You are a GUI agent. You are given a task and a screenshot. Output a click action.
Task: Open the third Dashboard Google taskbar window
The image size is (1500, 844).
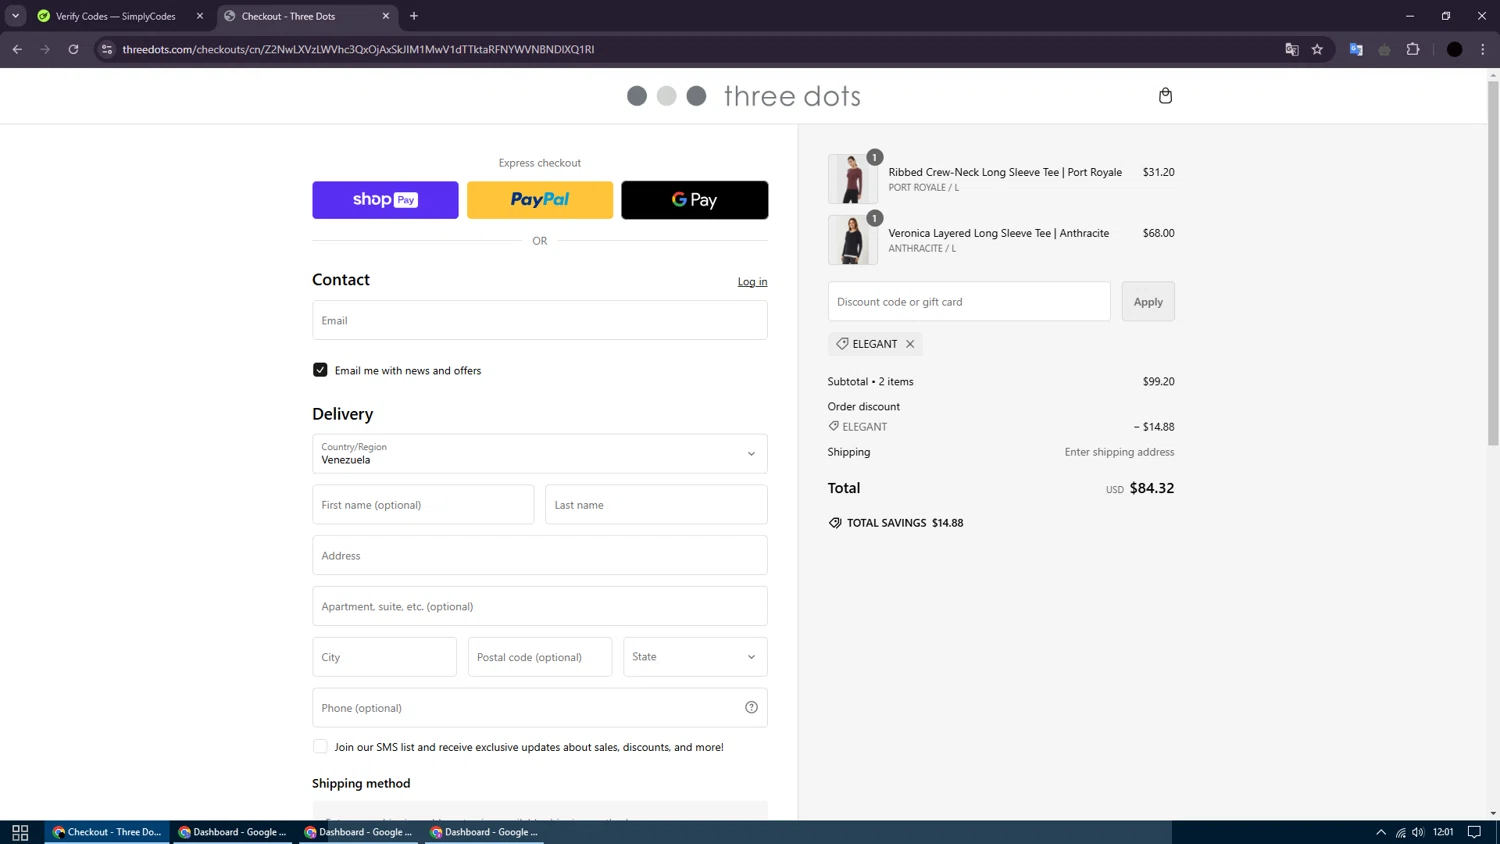click(484, 832)
